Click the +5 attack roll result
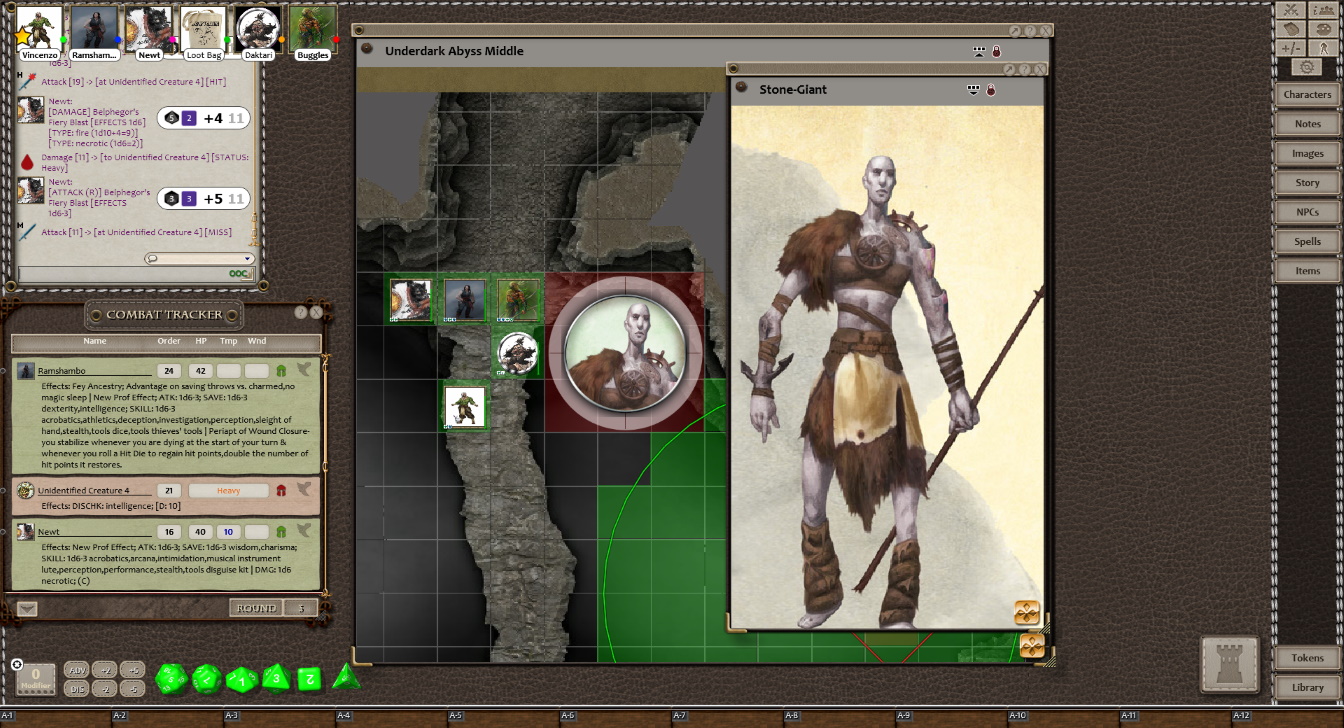 (x=204, y=198)
